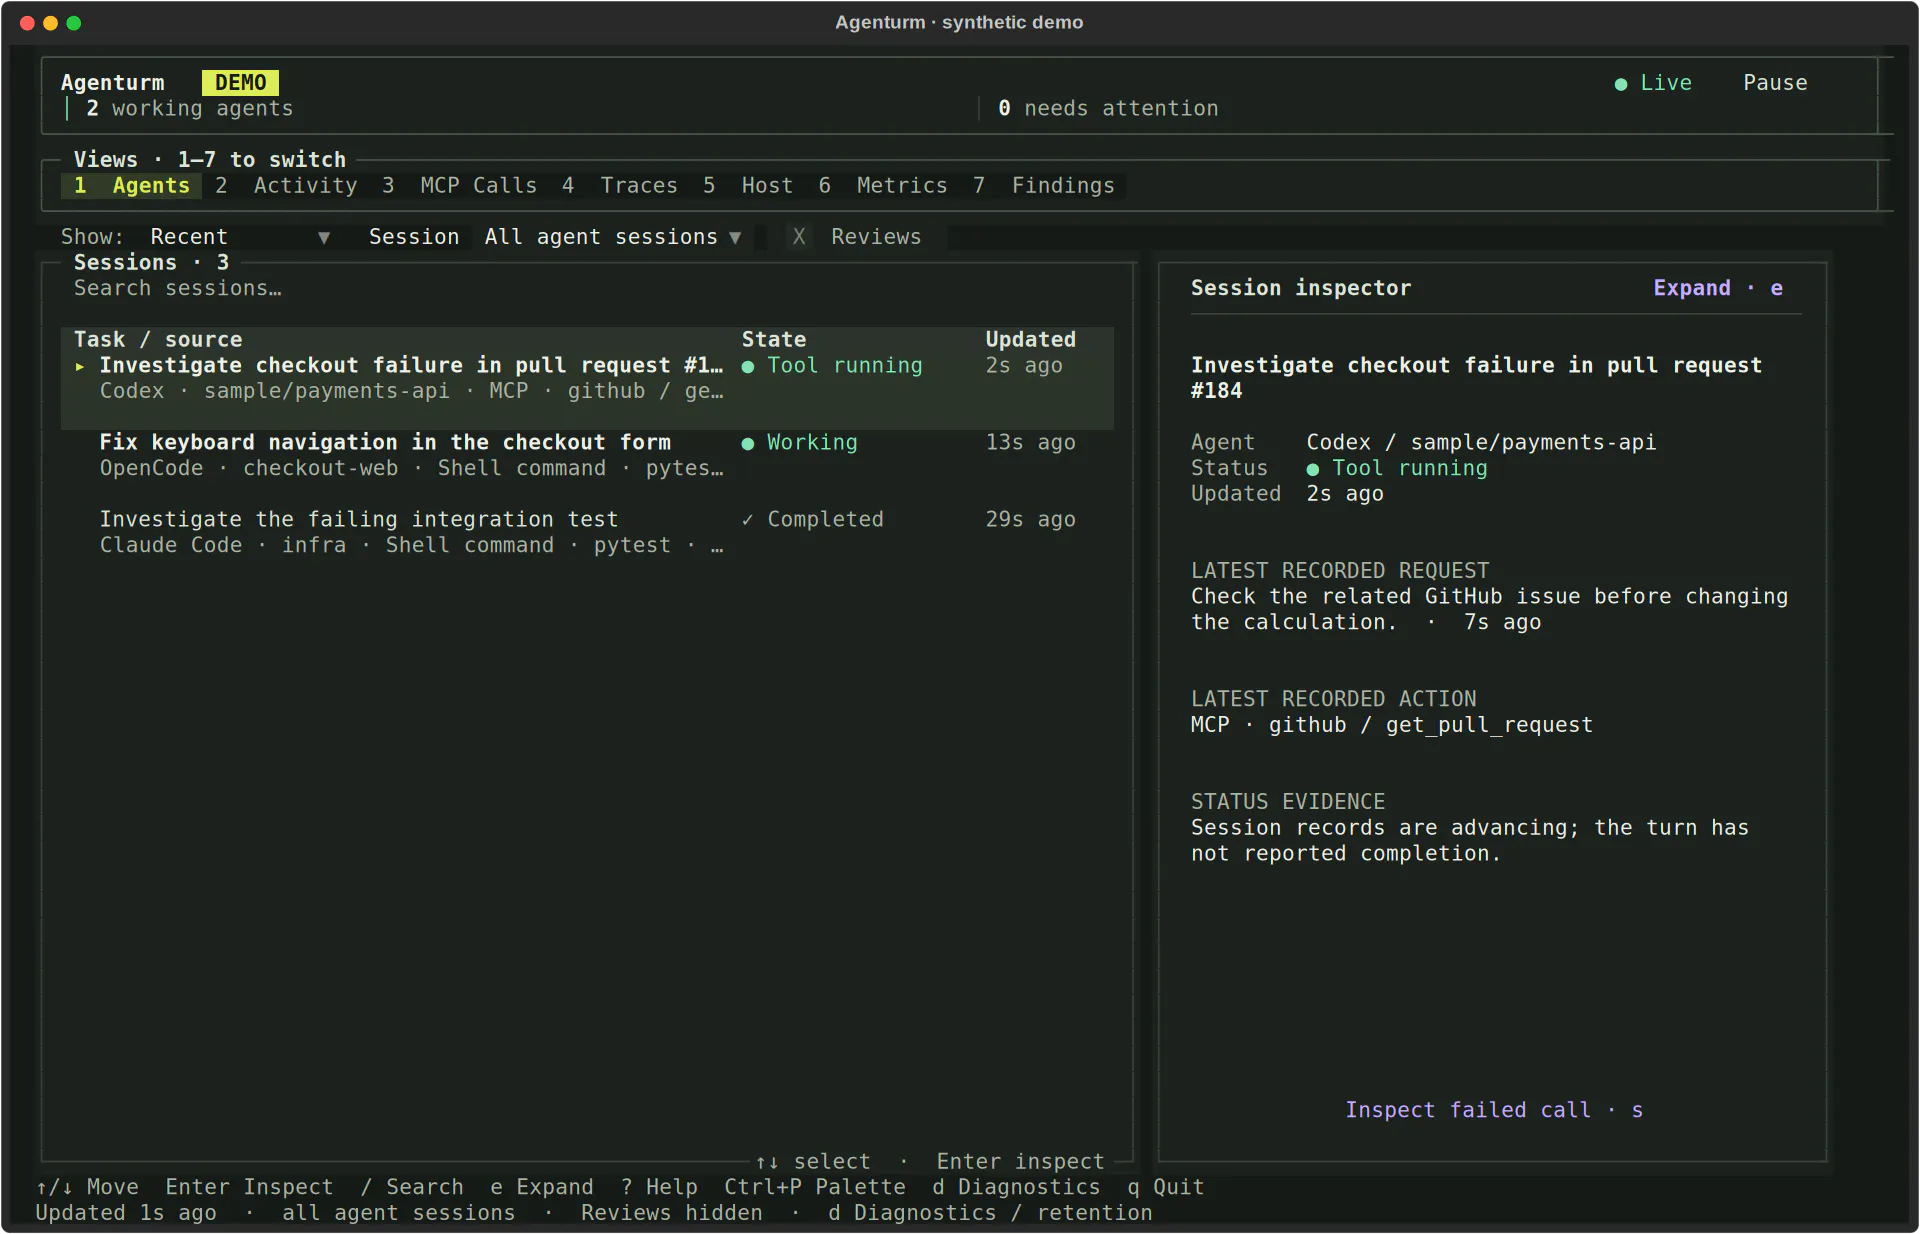Open the Activity view tab
Image resolution: width=1920 pixels, height=1234 pixels.
click(x=286, y=185)
